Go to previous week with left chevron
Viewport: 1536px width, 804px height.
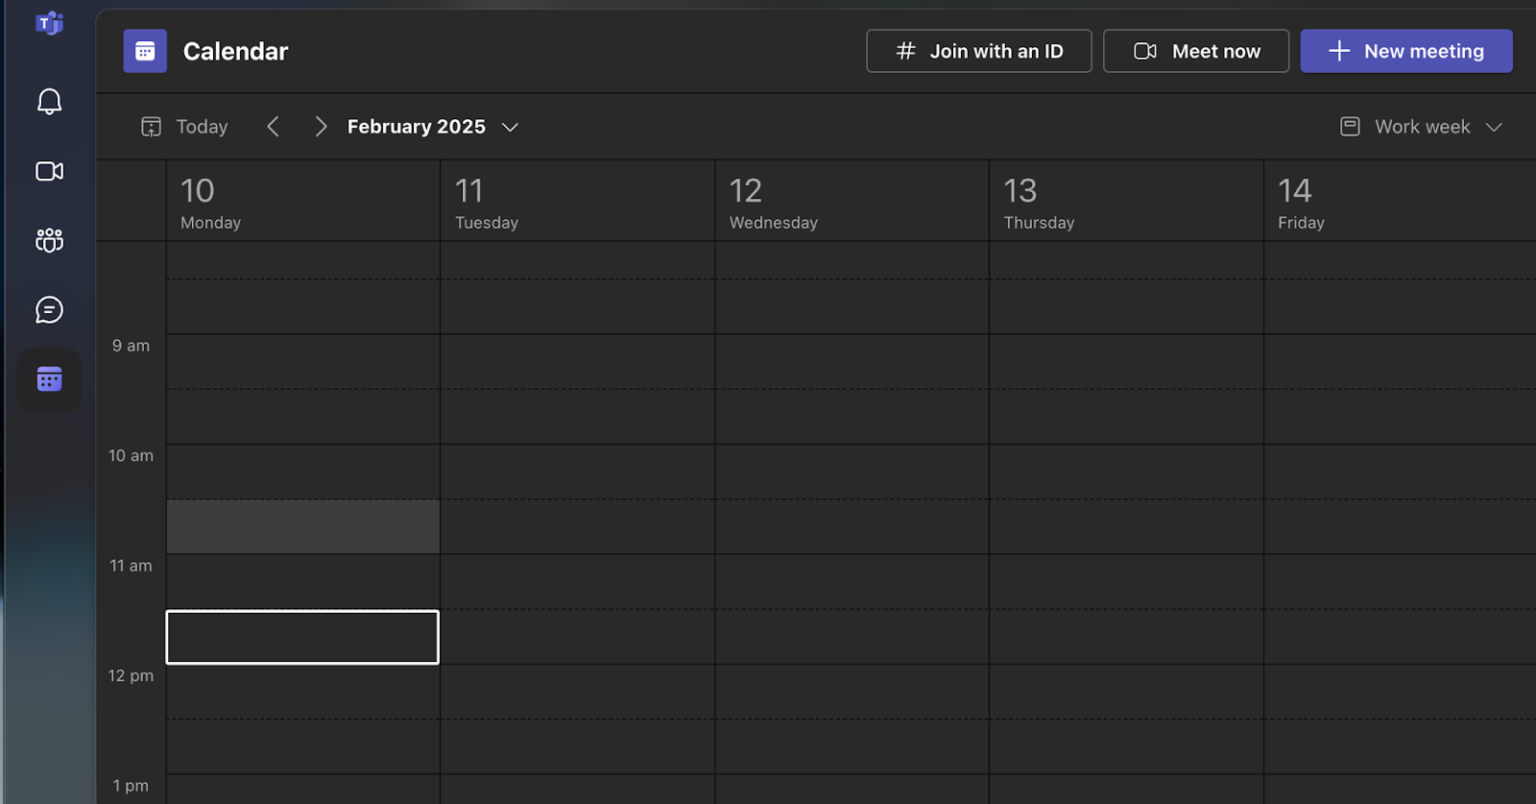[x=272, y=126]
